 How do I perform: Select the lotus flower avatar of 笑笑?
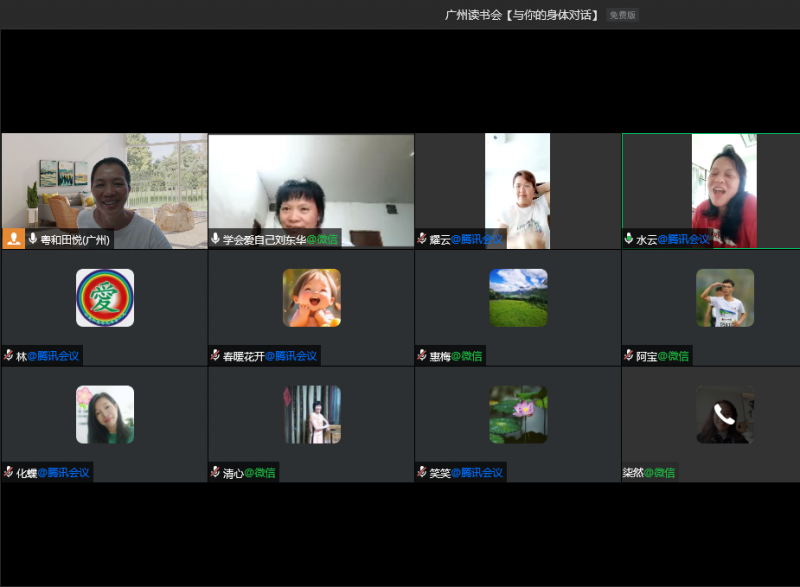[518, 415]
